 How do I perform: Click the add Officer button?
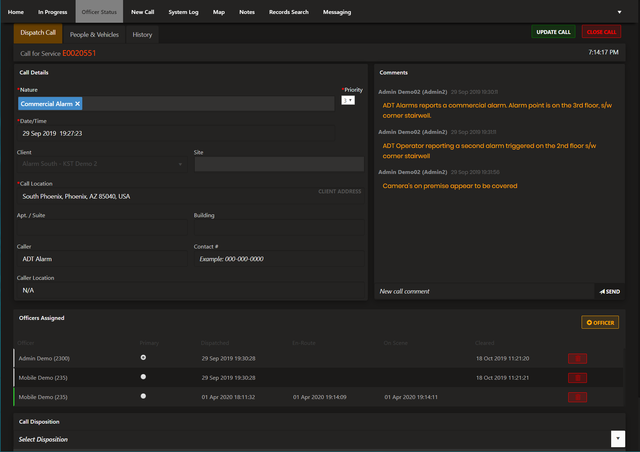coord(600,322)
